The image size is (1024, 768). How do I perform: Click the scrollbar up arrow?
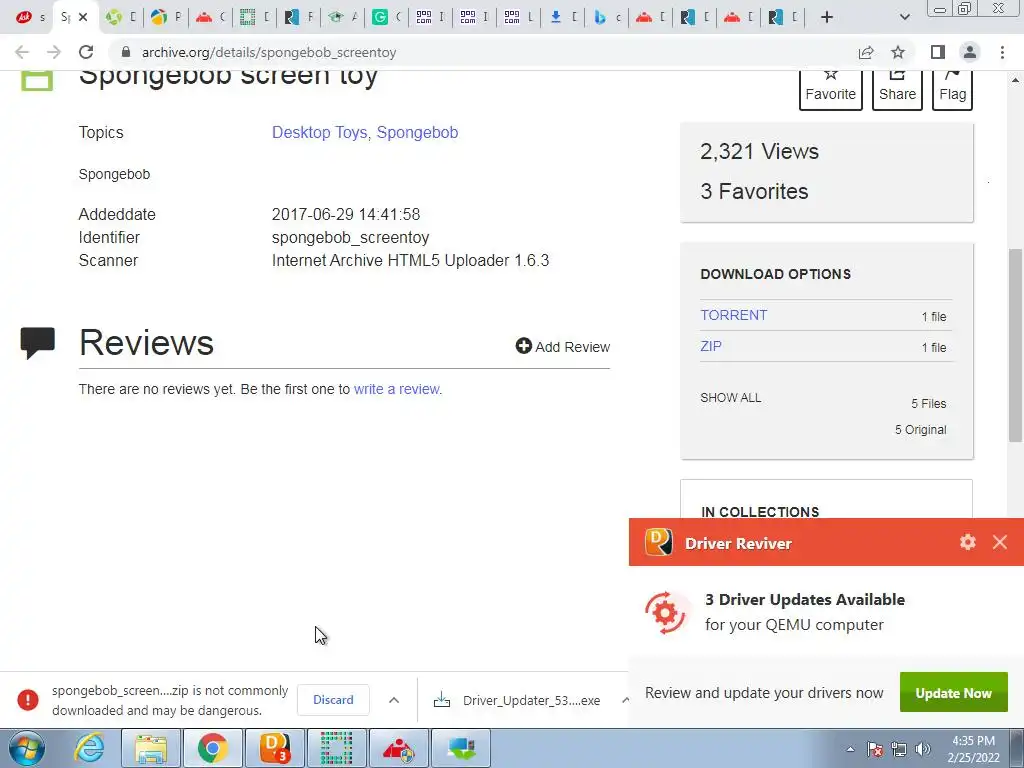click(x=1015, y=80)
